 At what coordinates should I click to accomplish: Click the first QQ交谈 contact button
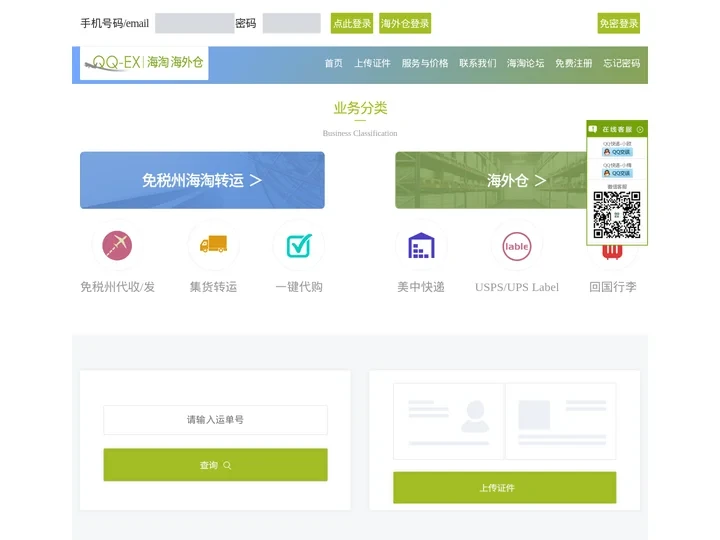tap(617, 152)
